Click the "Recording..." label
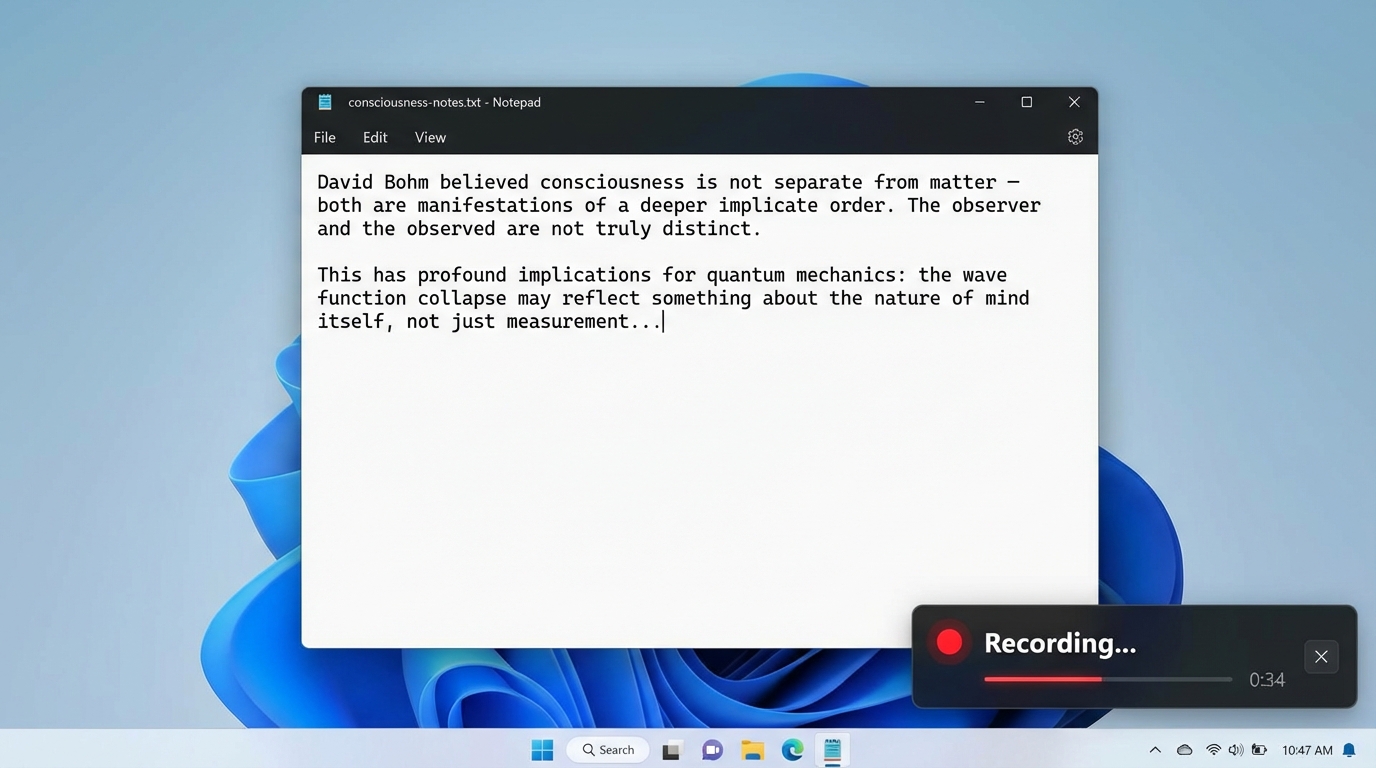The width and height of the screenshot is (1376, 768). pos(1060,643)
